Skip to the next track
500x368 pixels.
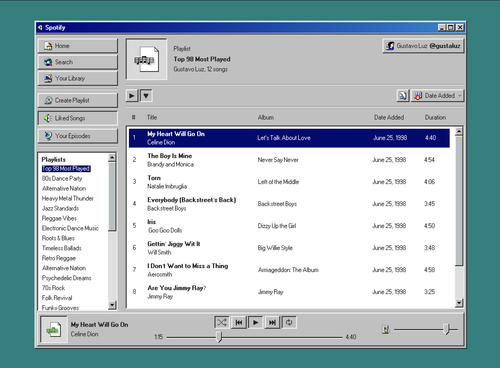pos(272,322)
